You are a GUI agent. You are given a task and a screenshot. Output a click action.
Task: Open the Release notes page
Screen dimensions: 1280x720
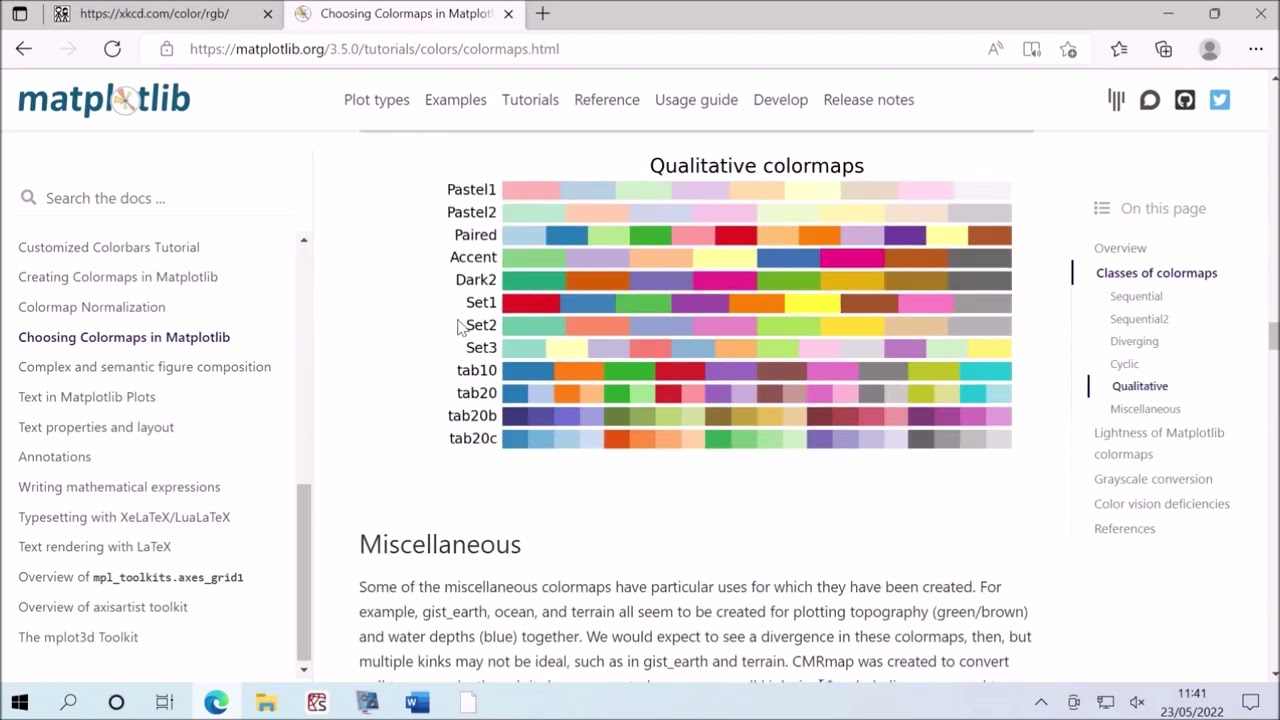[869, 100]
